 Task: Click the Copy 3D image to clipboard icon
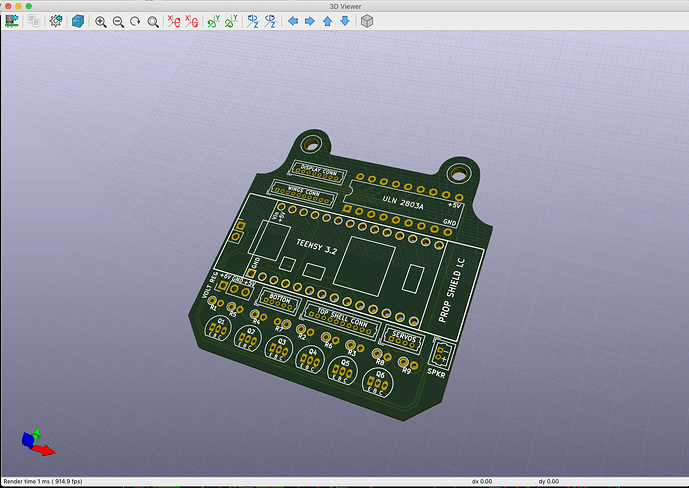click(x=33, y=21)
